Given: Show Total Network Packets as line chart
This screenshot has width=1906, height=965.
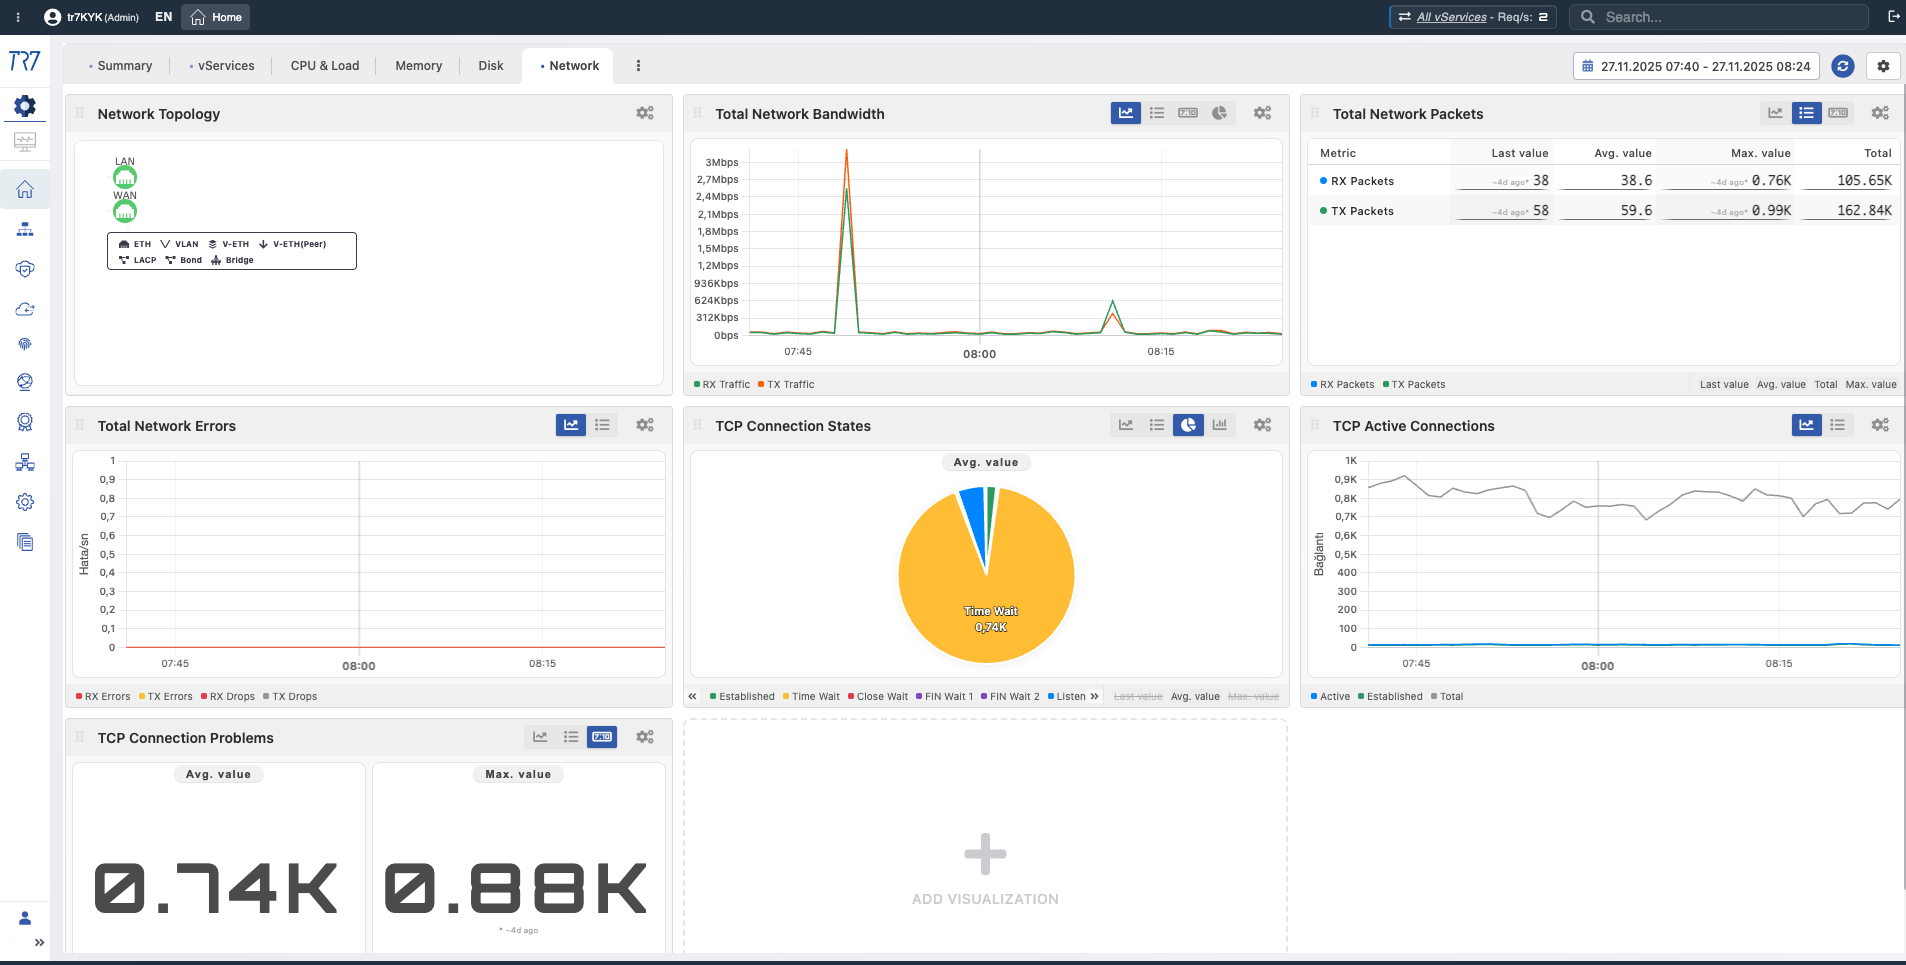Looking at the screenshot, I should coord(1775,113).
